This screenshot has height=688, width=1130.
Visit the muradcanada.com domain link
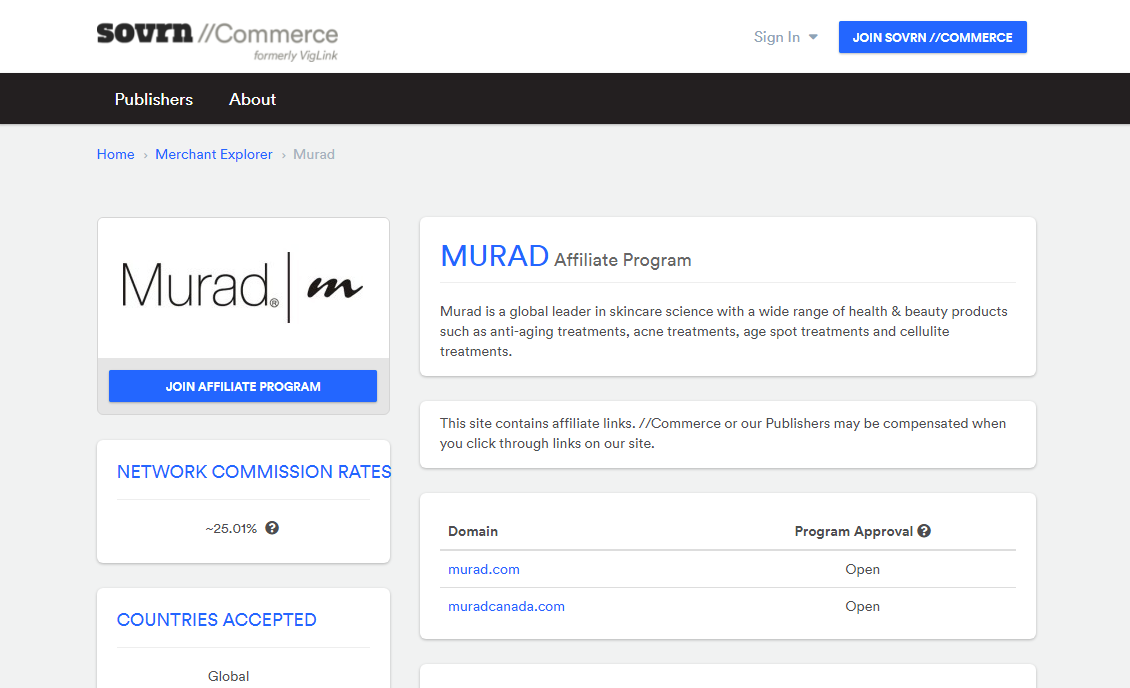click(x=506, y=606)
